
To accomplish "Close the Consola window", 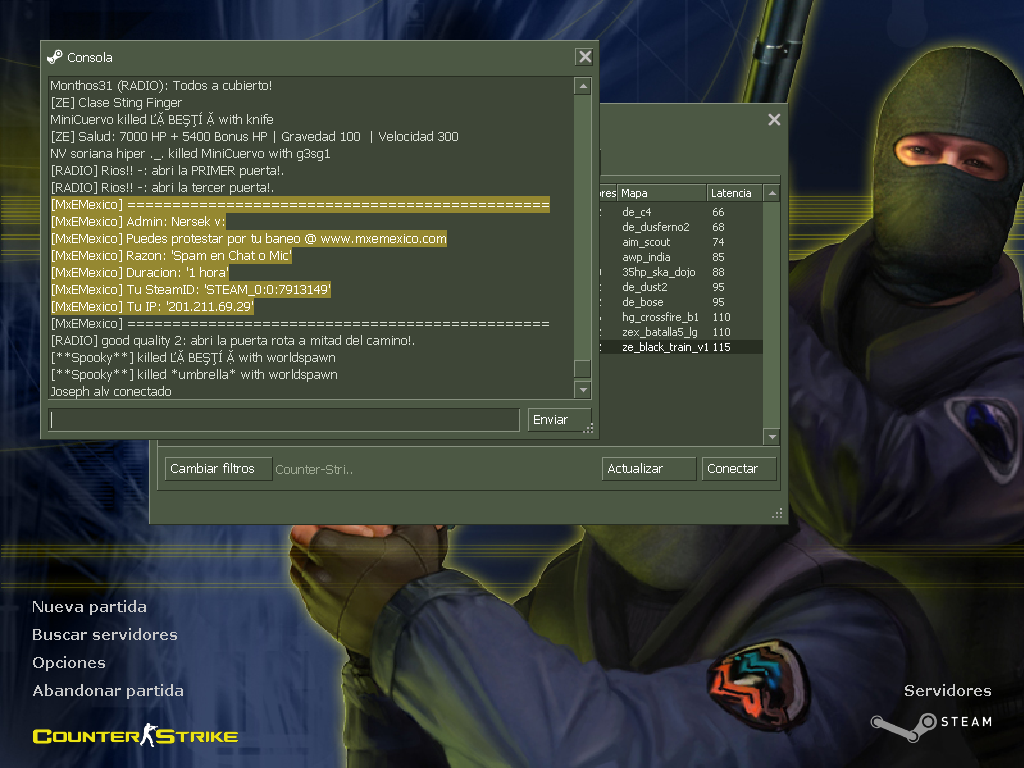I will pos(584,57).
